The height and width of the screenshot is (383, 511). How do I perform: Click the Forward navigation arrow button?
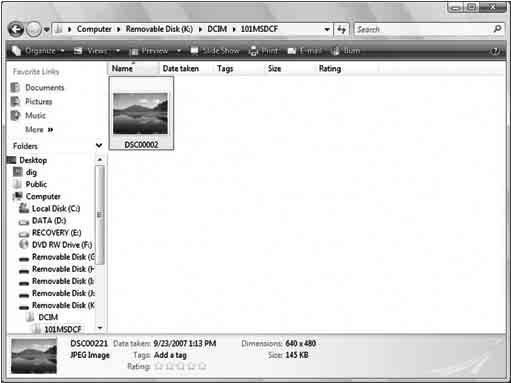click(33, 30)
